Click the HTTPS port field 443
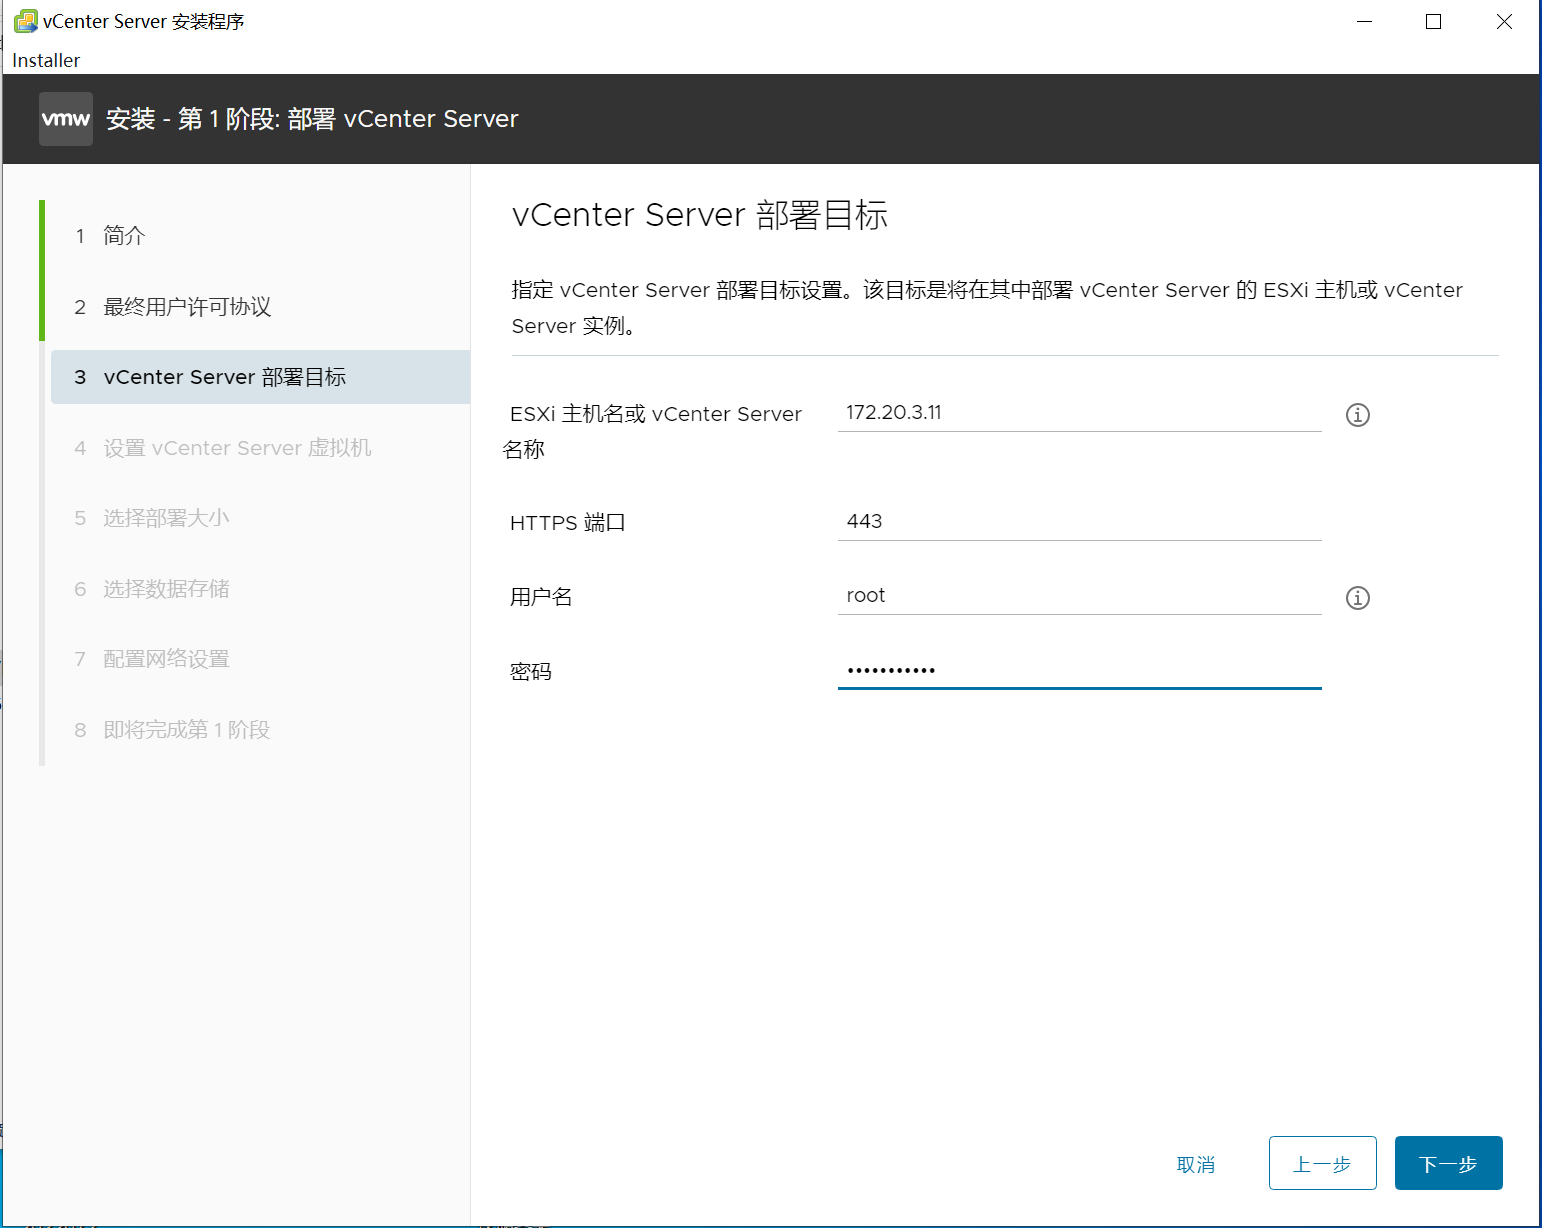The height and width of the screenshot is (1228, 1542). click(x=1079, y=522)
